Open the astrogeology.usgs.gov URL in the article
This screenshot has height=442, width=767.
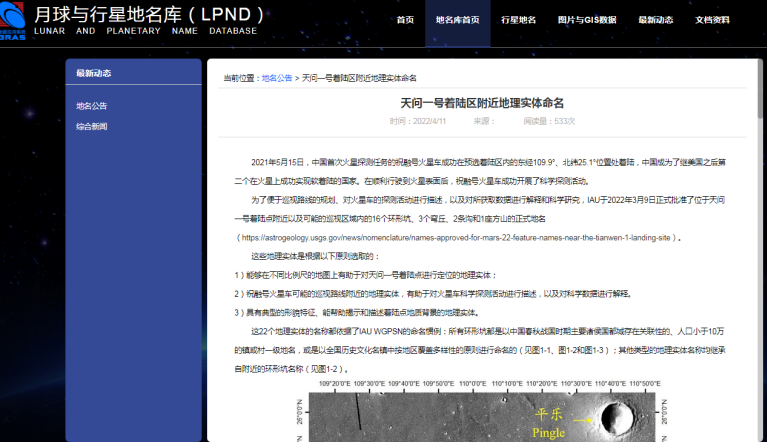(457, 238)
